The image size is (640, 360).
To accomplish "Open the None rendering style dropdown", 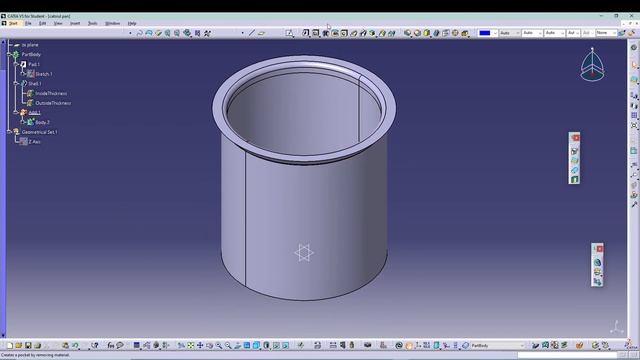I will 606,33.
